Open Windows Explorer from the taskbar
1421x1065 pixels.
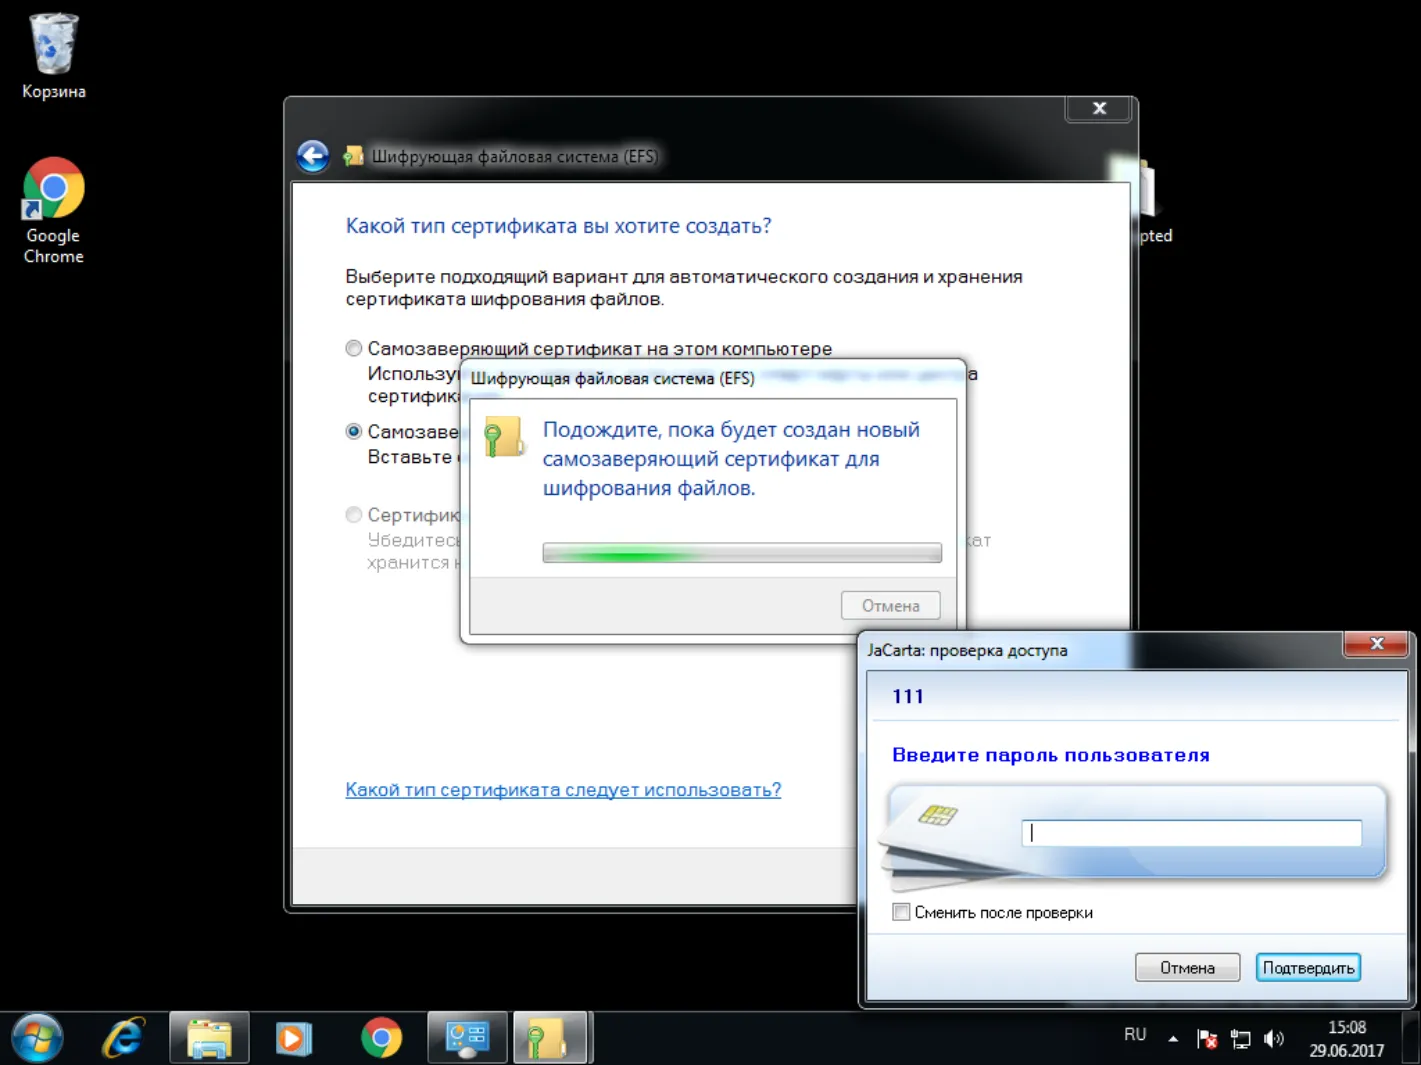[209, 1038]
